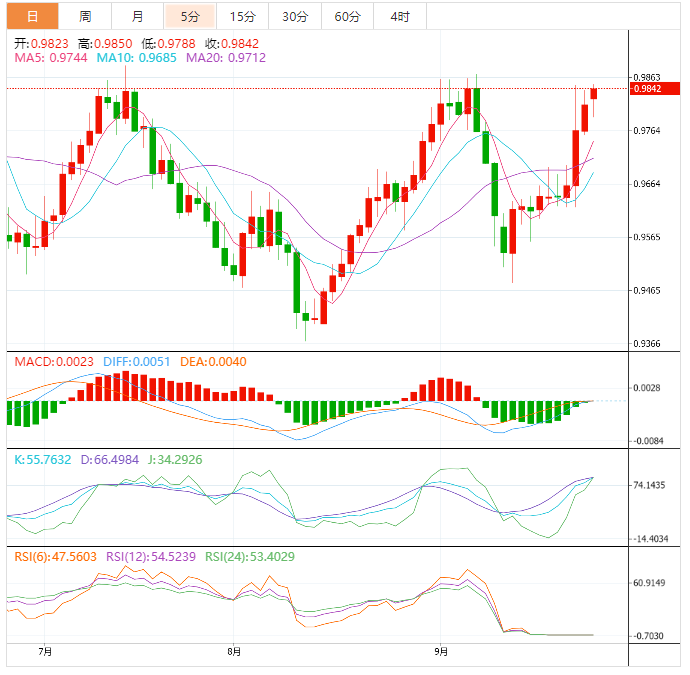Click the RSI(6) indicator label
The width and height of the screenshot is (690, 675).
pos(55,556)
